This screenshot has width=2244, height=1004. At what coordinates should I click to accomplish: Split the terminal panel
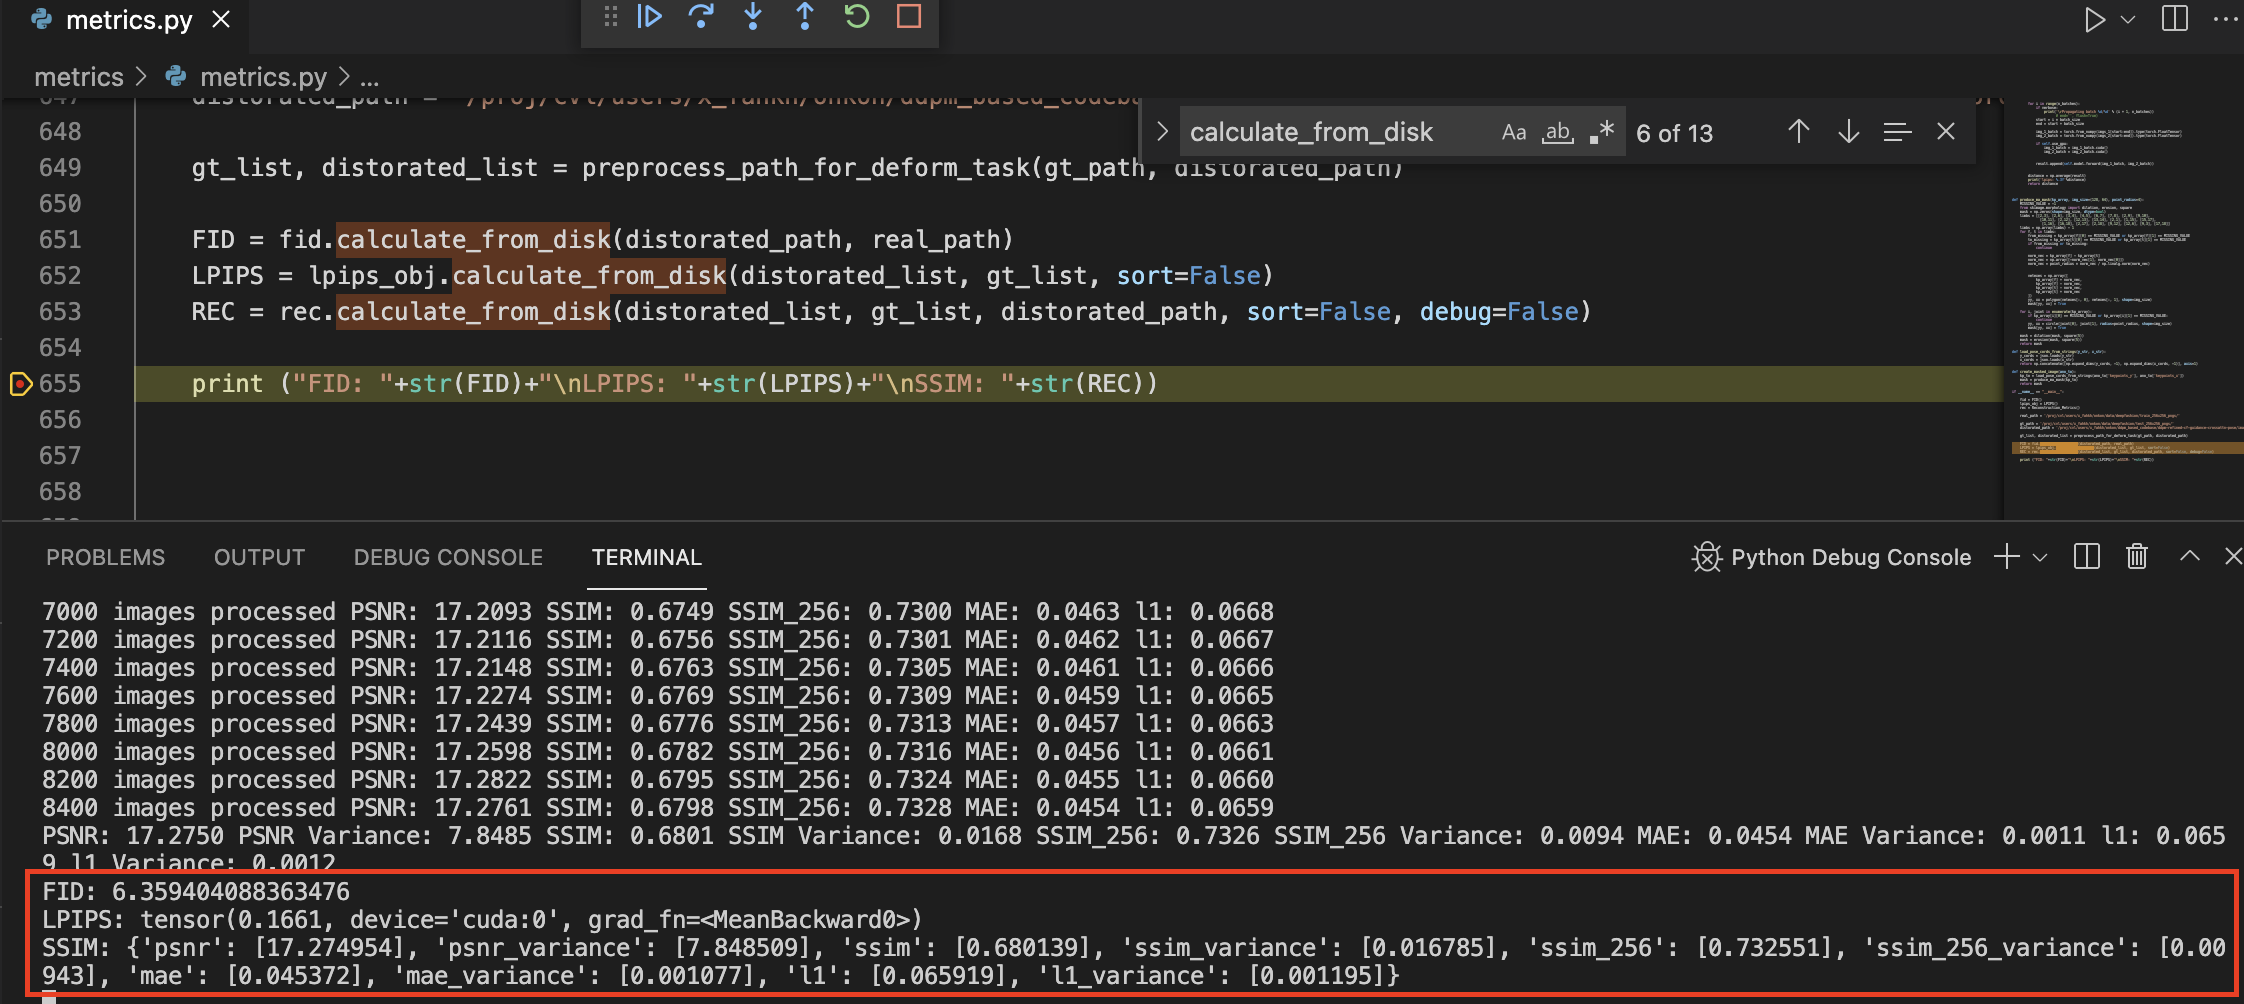click(2086, 557)
